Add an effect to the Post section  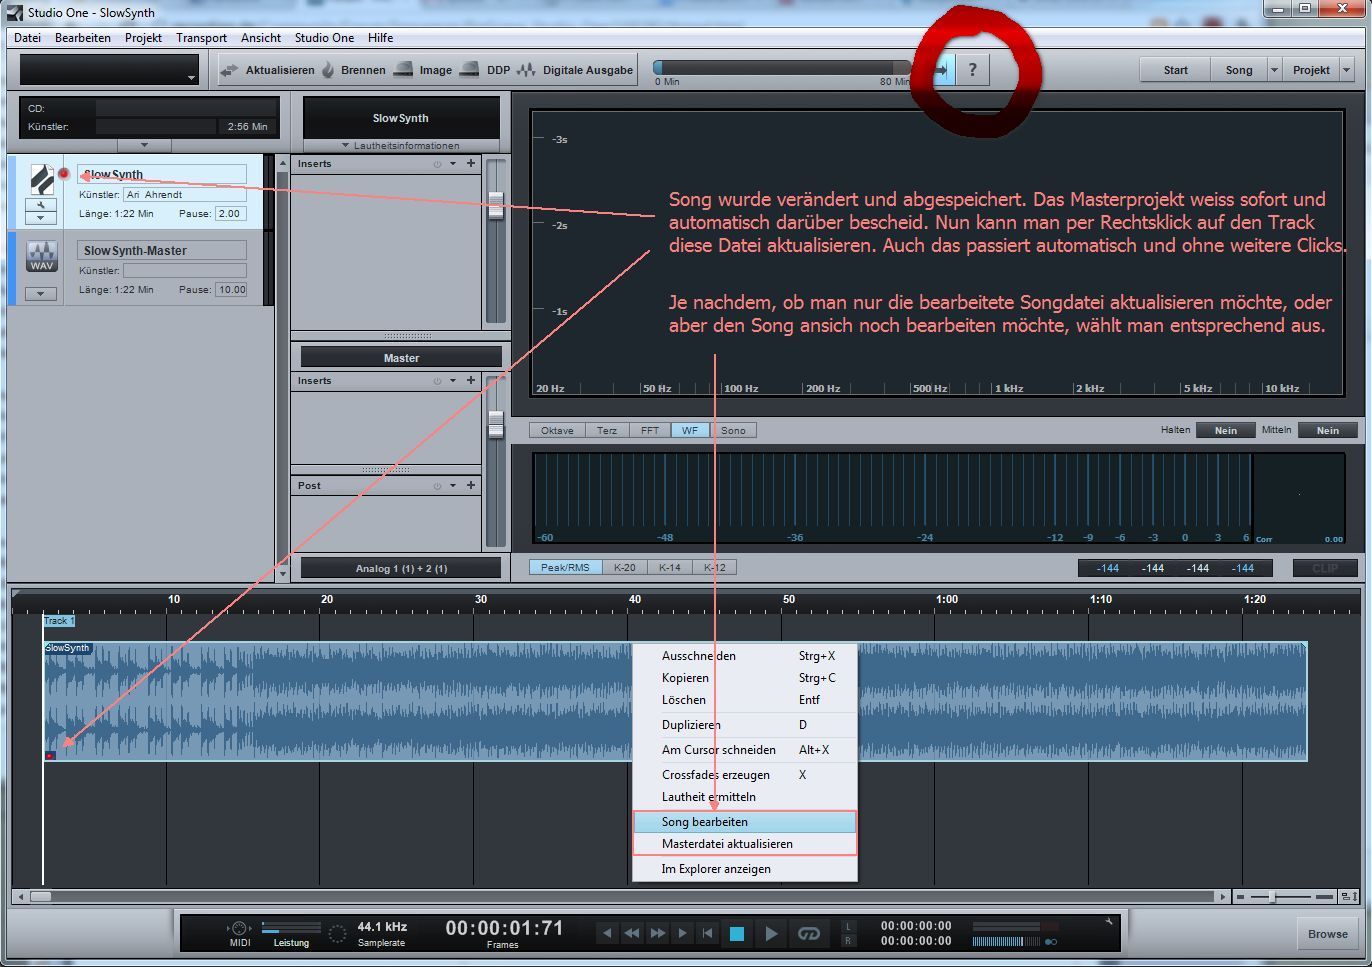(471, 485)
